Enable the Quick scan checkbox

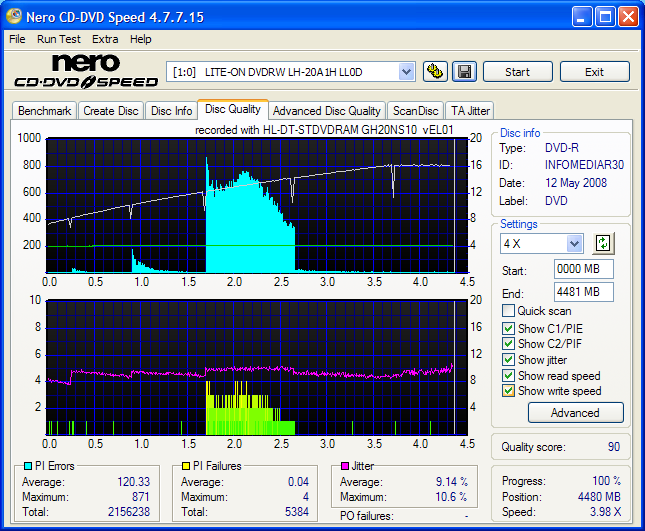509,311
